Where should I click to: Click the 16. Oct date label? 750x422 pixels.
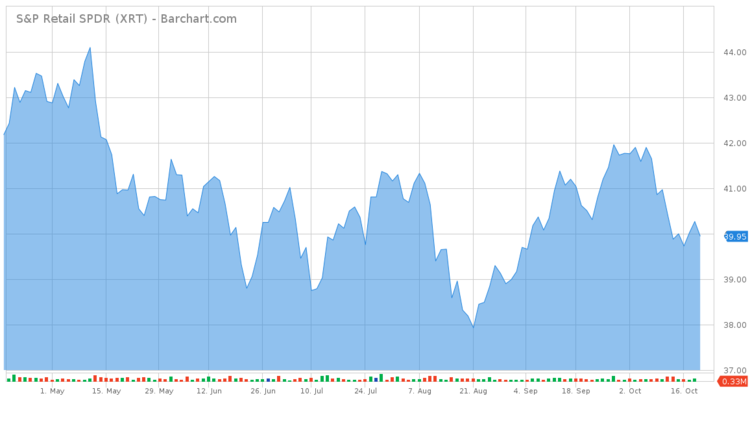684,391
